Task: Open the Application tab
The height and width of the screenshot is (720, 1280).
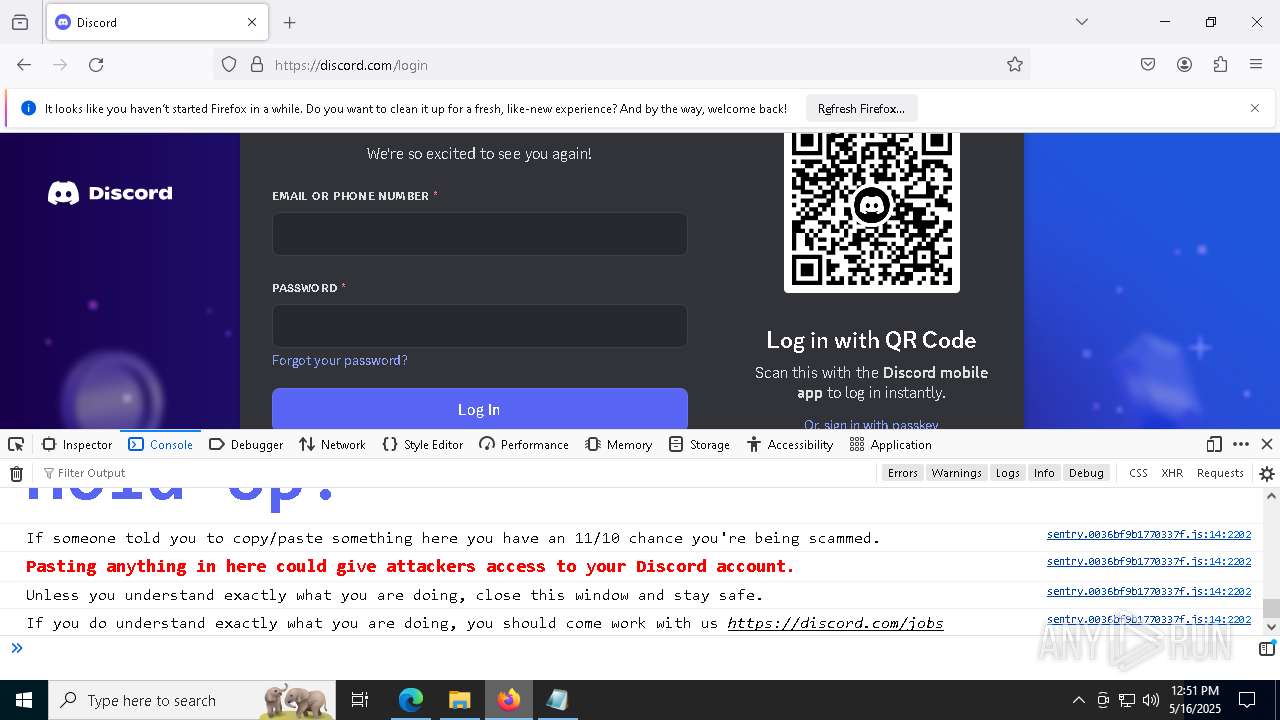Action: coord(890,444)
